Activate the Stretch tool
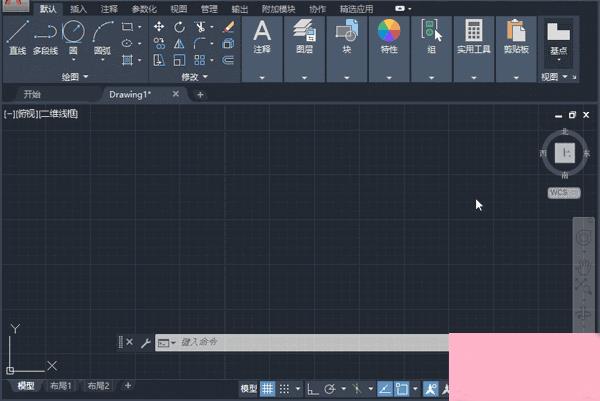This screenshot has height=401, width=600. pos(159,60)
